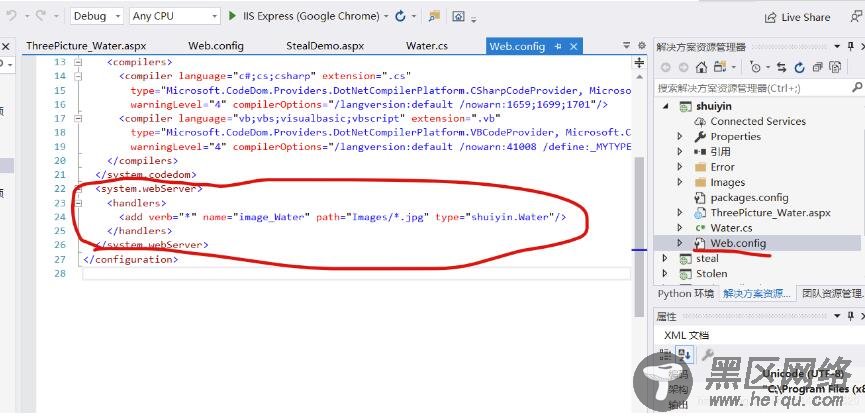The height and width of the screenshot is (417, 865).
Task: Click the find-in-files icon in the toolbar
Action: point(434,17)
